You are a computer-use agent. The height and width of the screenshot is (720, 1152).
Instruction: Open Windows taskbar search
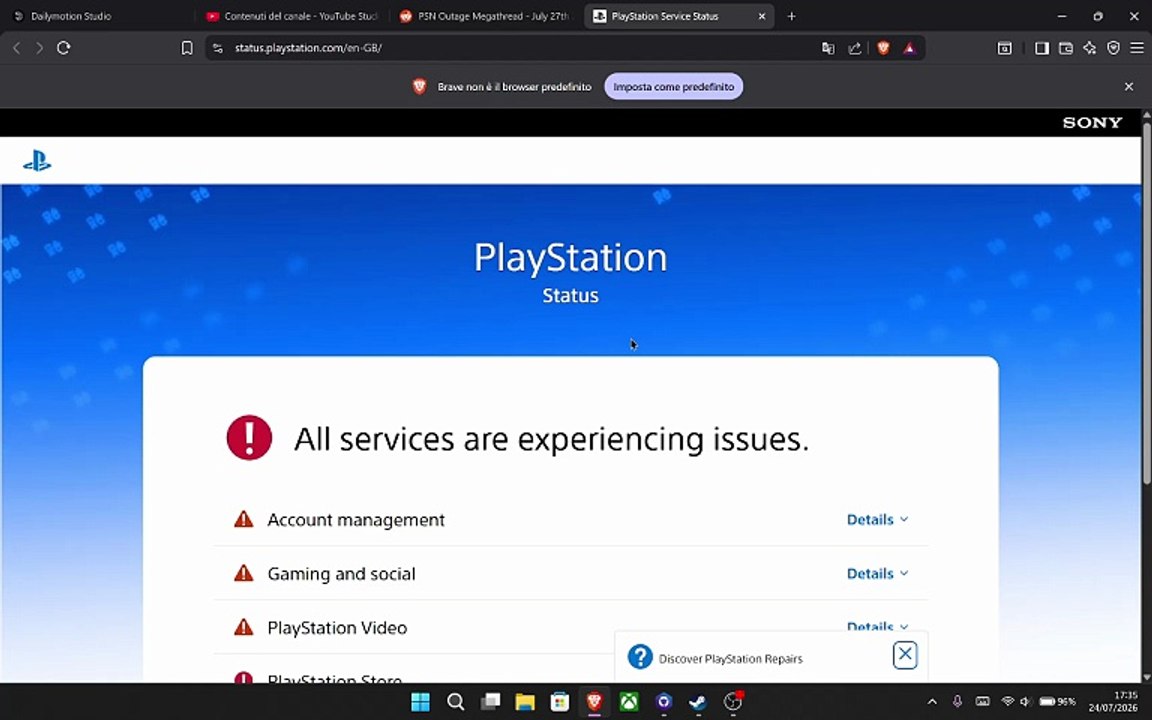[x=456, y=702]
